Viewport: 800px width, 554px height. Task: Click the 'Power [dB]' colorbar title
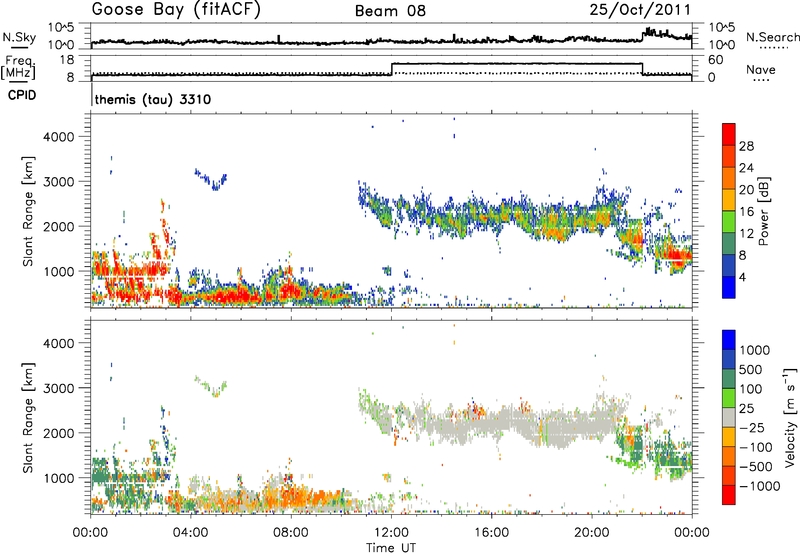763,211
